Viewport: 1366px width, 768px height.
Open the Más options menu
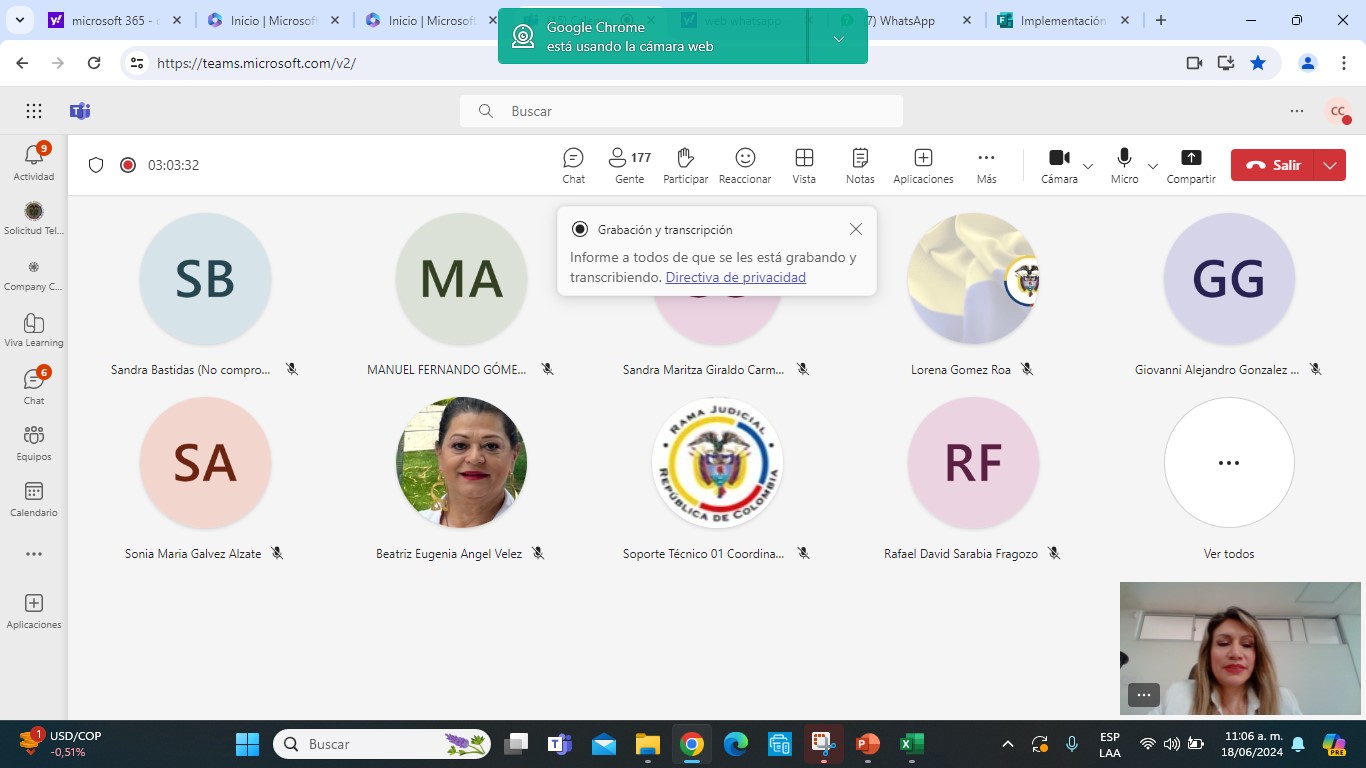tap(986, 165)
